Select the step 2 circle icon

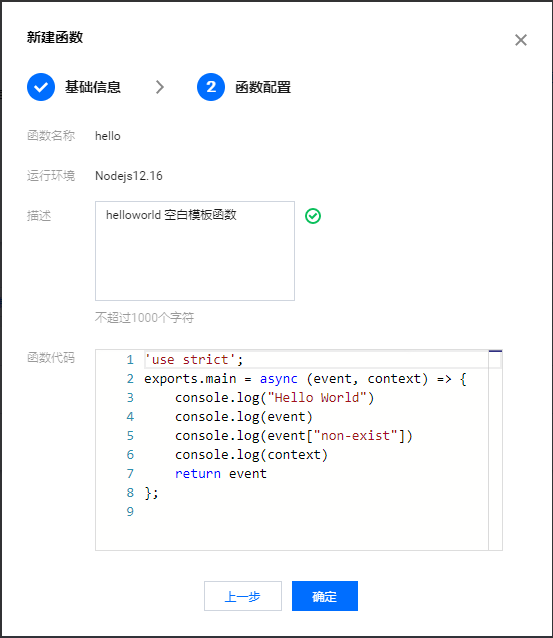pos(211,87)
